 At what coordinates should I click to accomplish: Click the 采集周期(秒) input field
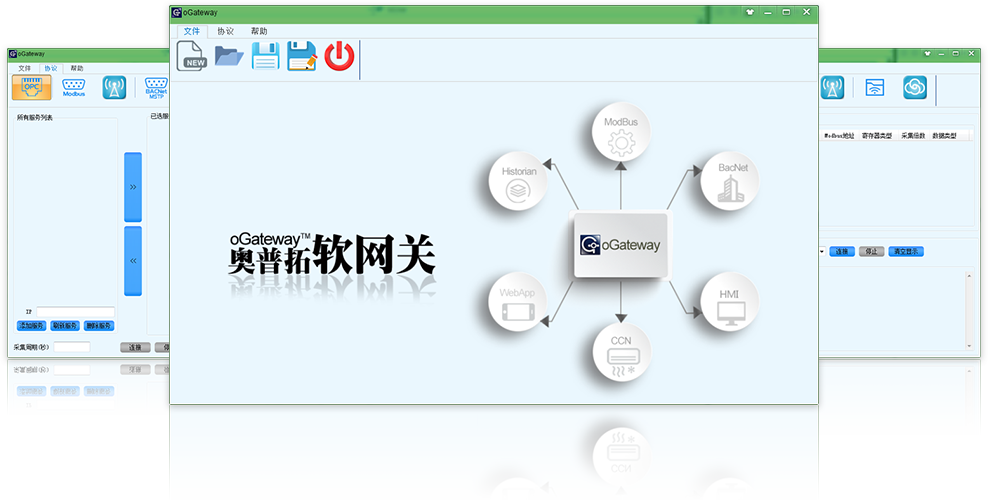click(x=72, y=347)
